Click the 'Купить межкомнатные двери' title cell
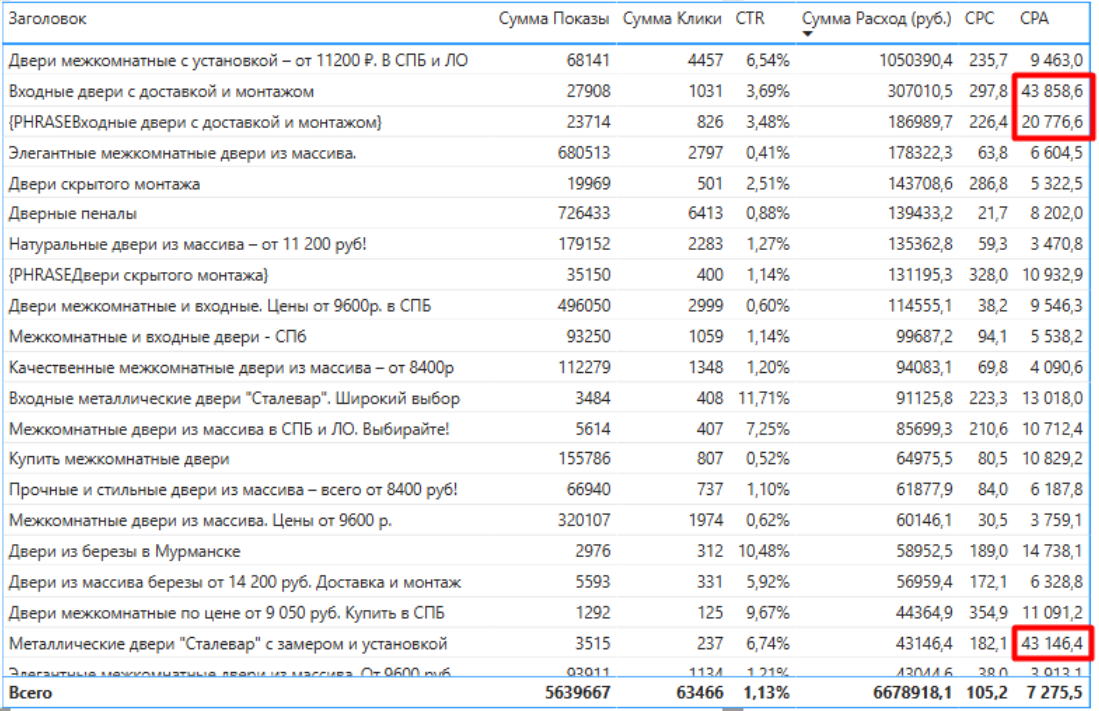 coord(119,459)
